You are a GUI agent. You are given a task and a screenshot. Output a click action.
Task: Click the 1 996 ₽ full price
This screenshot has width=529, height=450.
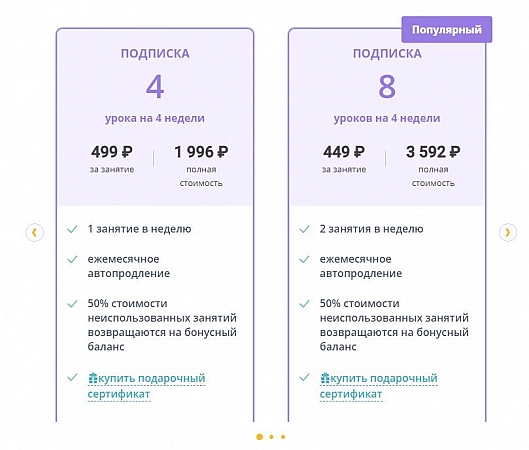tap(201, 152)
